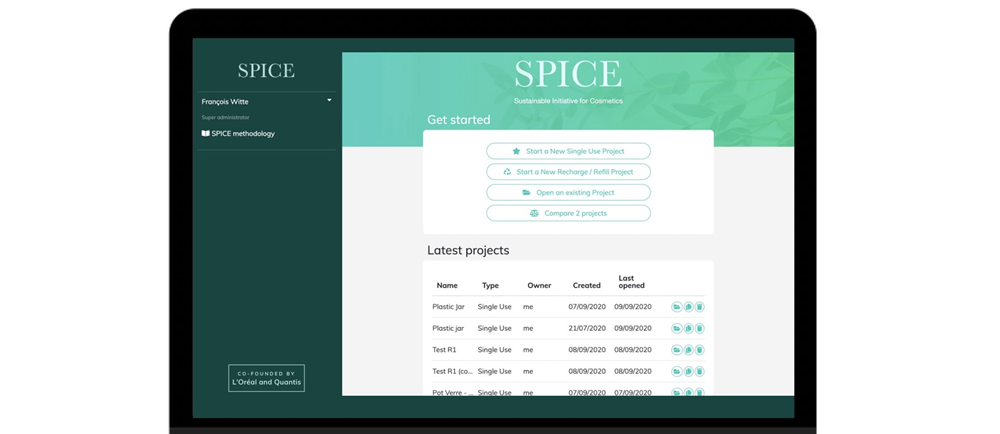Screen dimensions: 1000x434
Task: Click the François Witte user name
Action: click(225, 102)
